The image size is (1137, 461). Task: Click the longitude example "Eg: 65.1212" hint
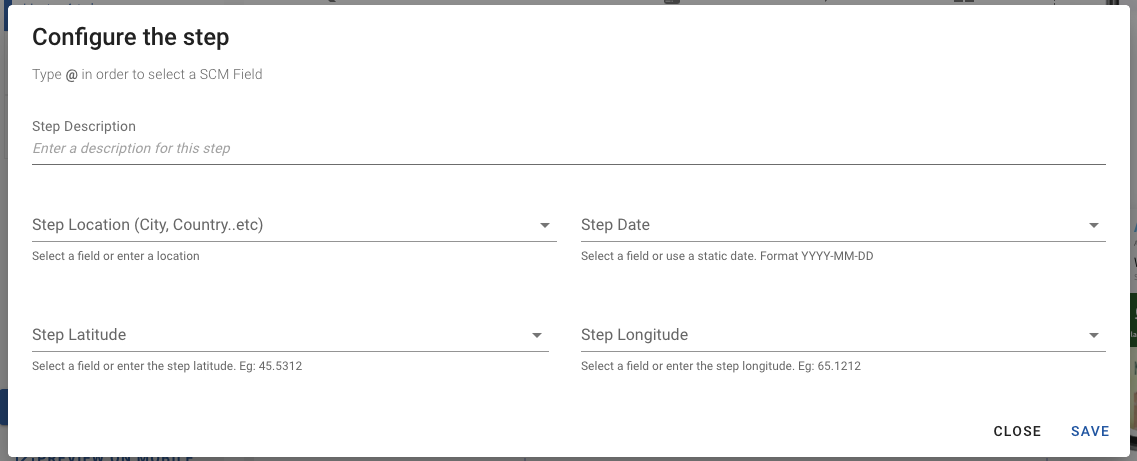721,366
